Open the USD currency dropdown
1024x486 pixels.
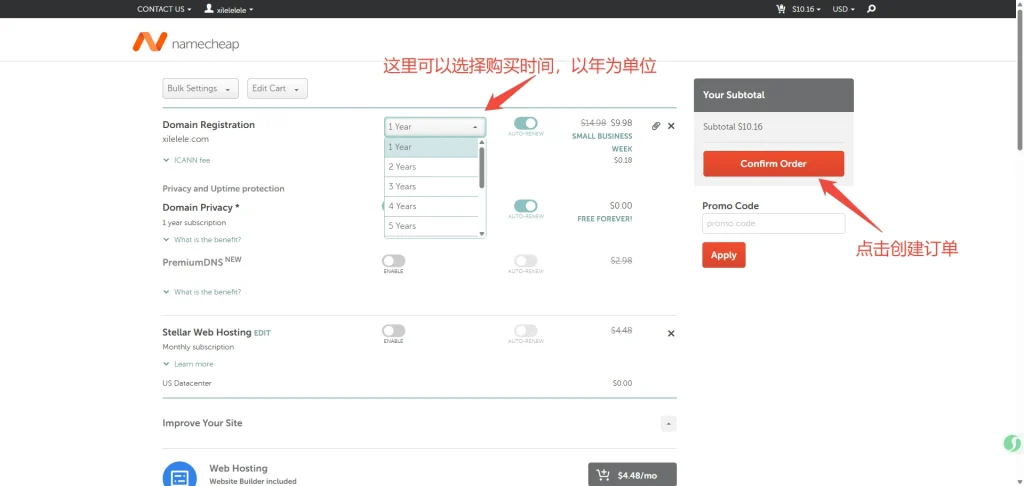(x=844, y=9)
